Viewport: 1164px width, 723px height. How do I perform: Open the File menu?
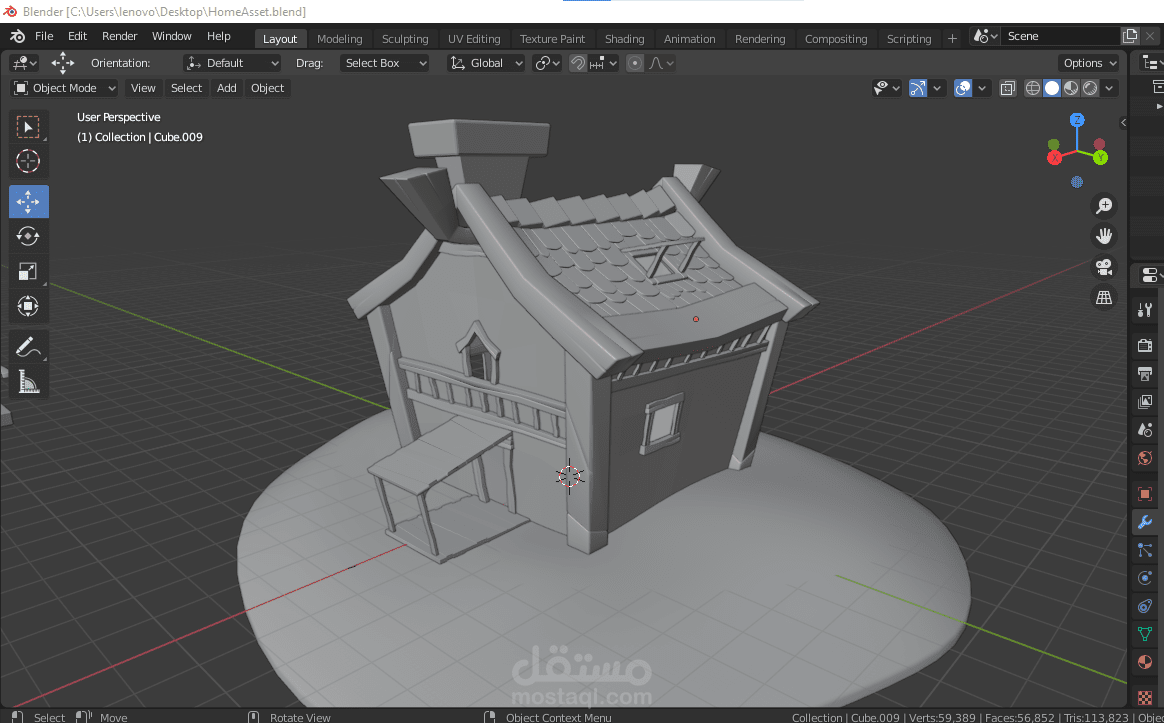(44, 36)
